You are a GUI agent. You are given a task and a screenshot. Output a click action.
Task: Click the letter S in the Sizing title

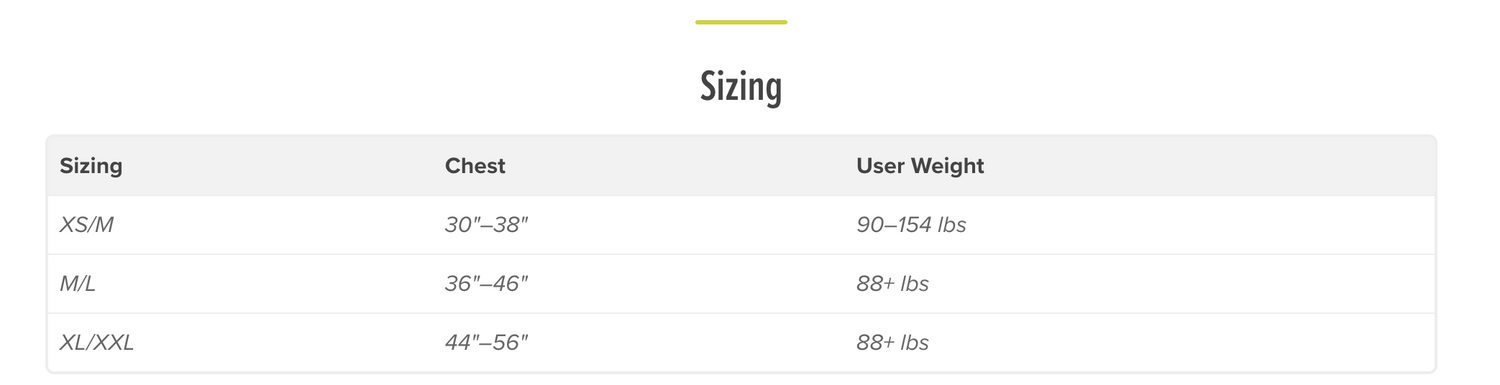(708, 86)
